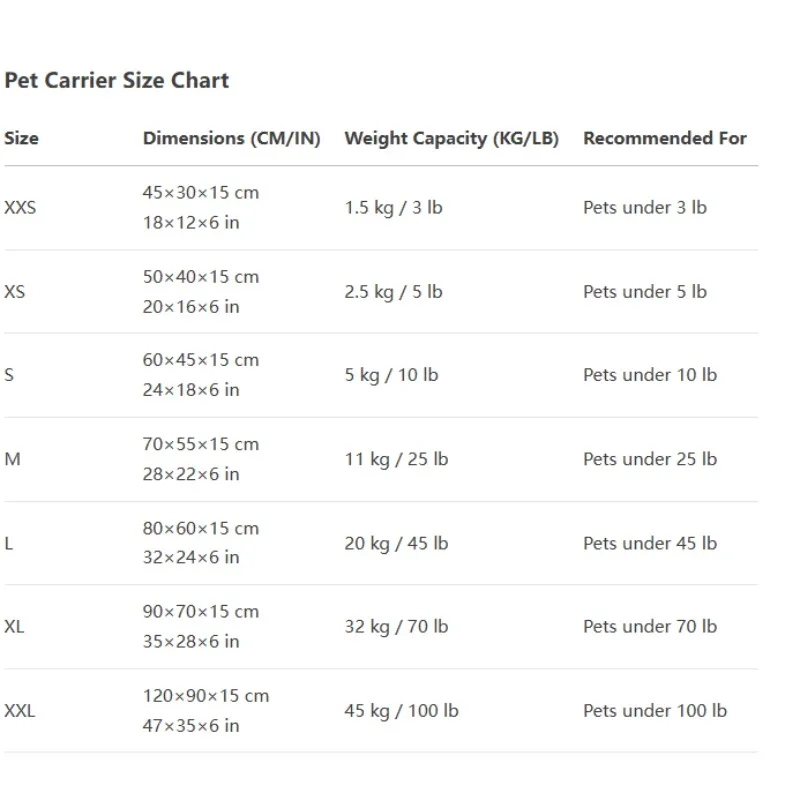
Task: Click the S size row label
Action: (9, 375)
